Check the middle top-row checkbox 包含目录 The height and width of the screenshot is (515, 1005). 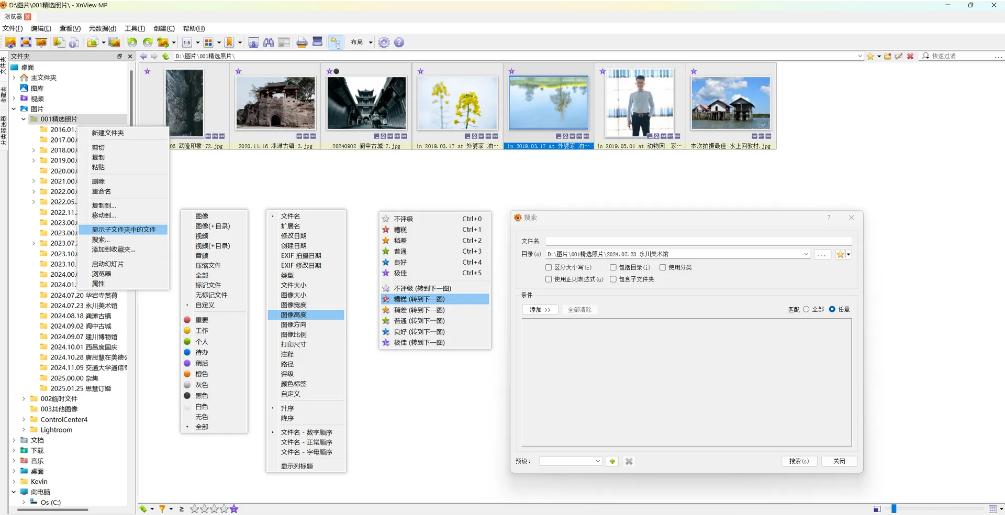tap(614, 267)
